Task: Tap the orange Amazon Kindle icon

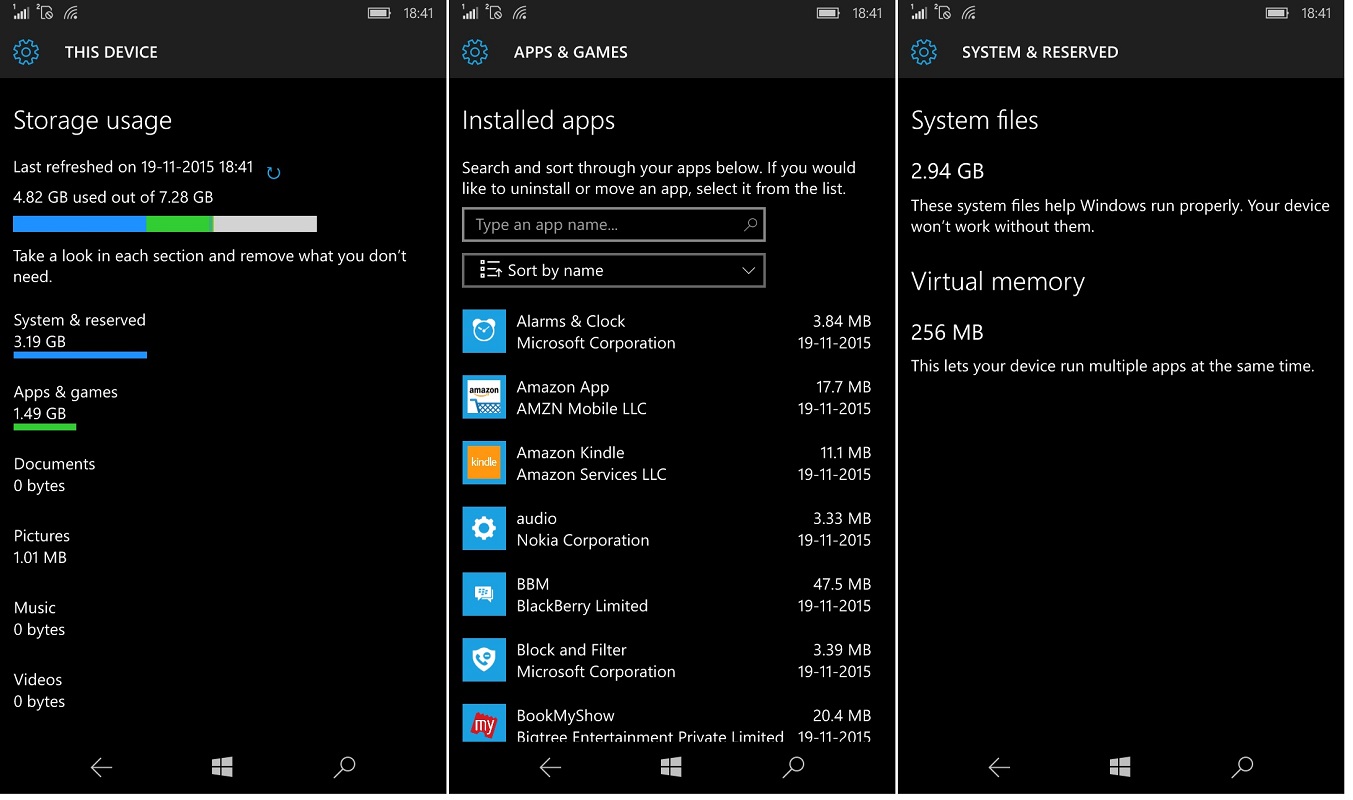Action: tap(484, 463)
